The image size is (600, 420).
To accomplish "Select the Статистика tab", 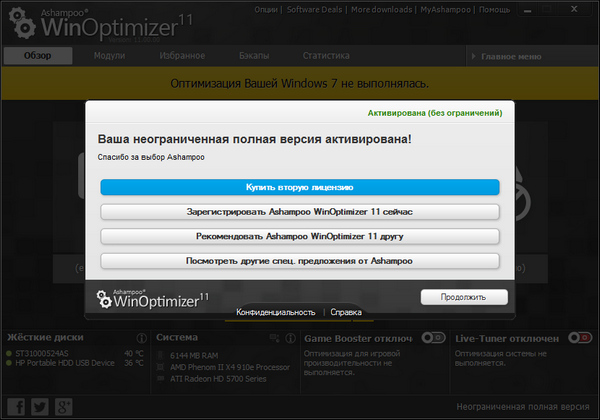I will pos(326,57).
